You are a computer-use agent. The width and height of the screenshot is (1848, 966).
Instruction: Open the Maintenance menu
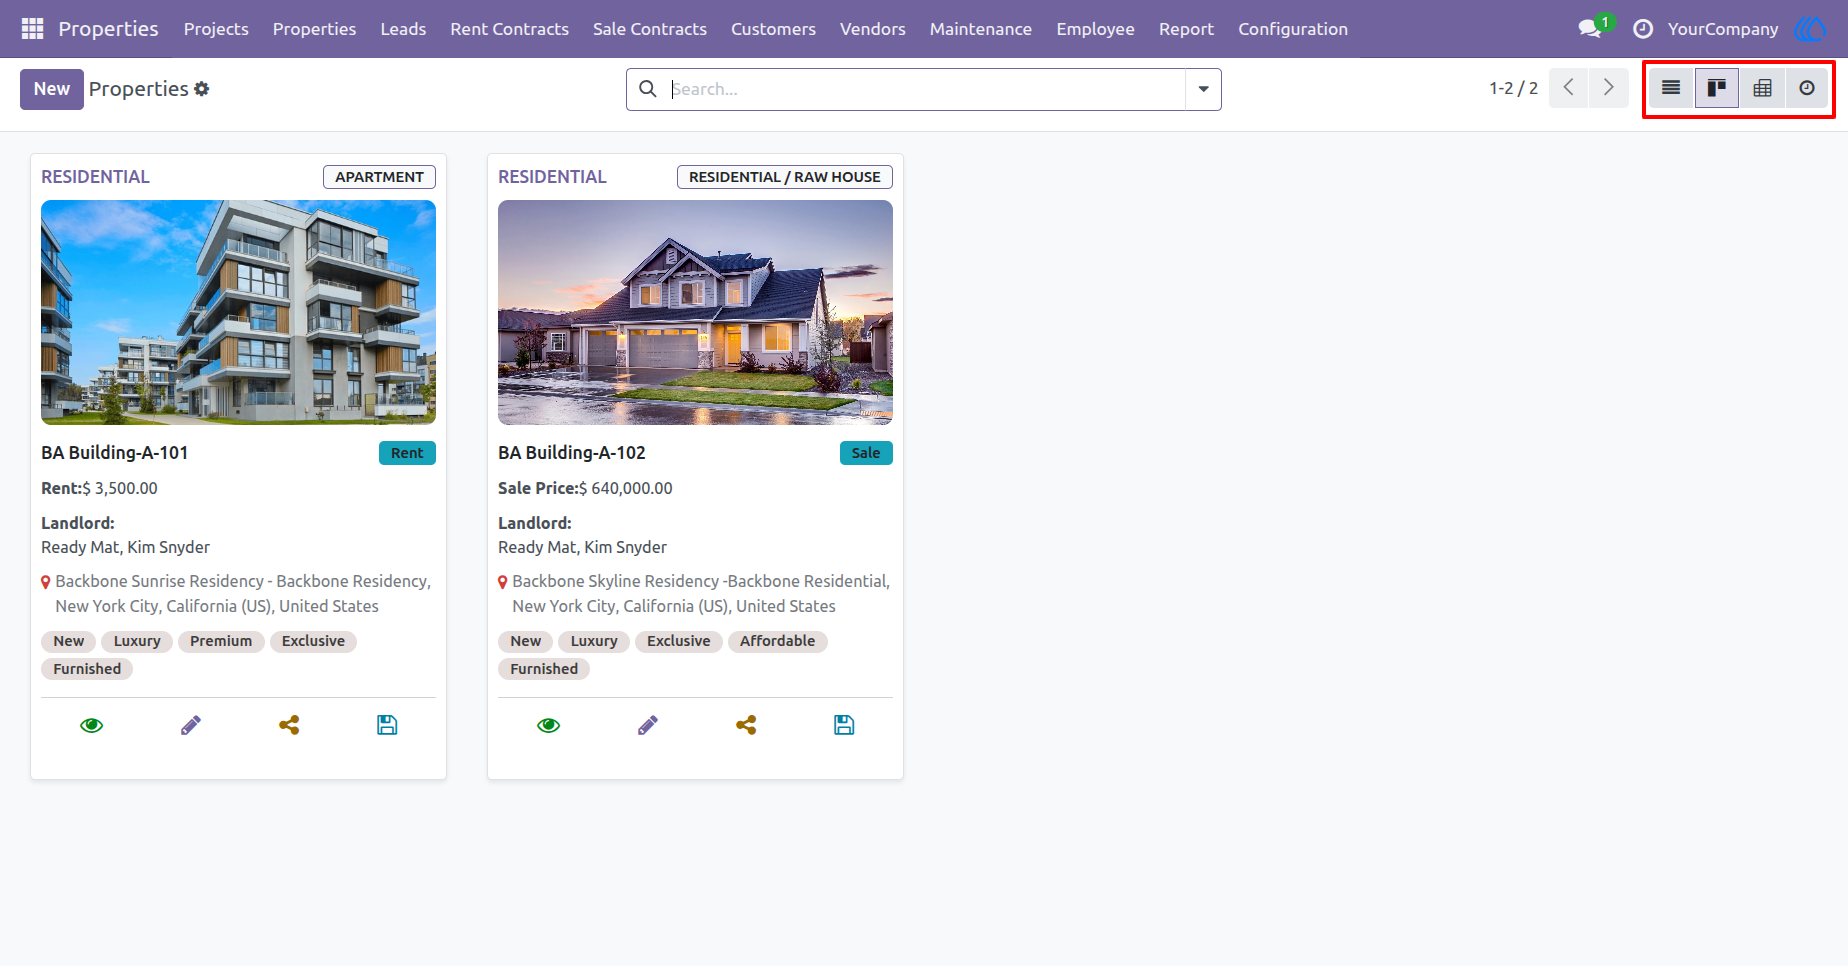tap(980, 29)
